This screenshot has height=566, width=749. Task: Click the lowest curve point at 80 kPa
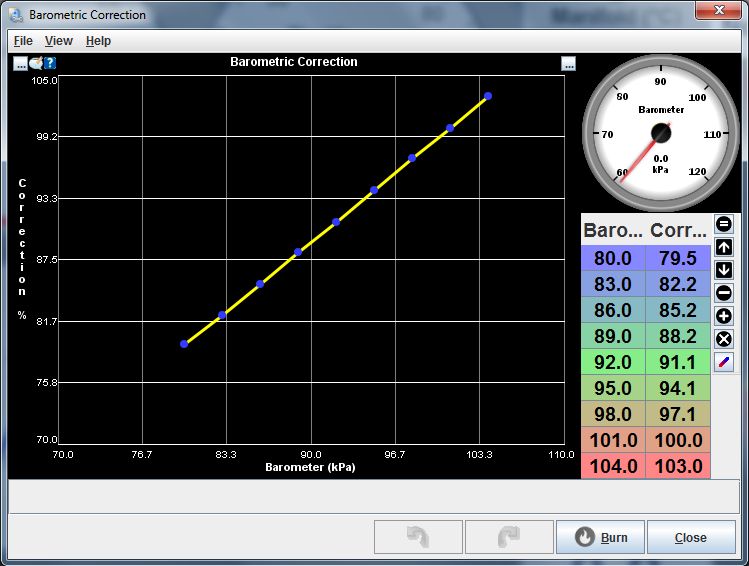coord(184,344)
